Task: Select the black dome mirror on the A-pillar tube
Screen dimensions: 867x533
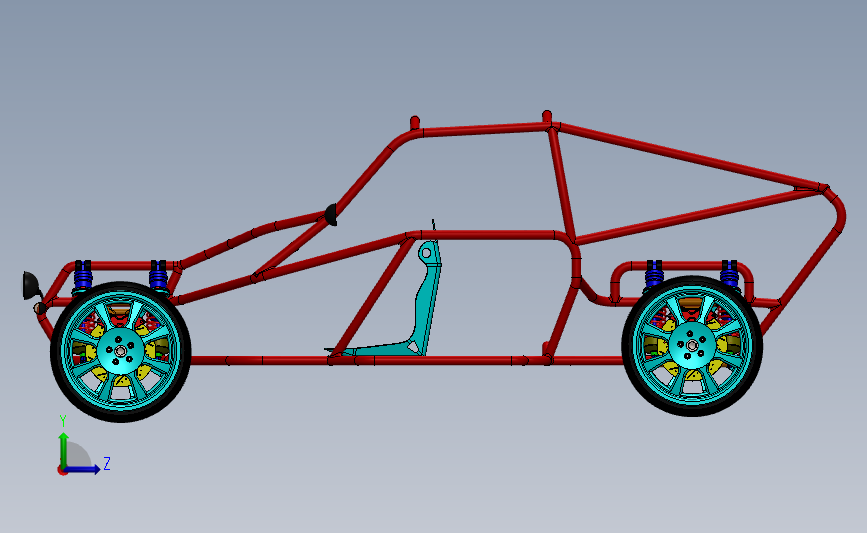Action: (x=331, y=215)
